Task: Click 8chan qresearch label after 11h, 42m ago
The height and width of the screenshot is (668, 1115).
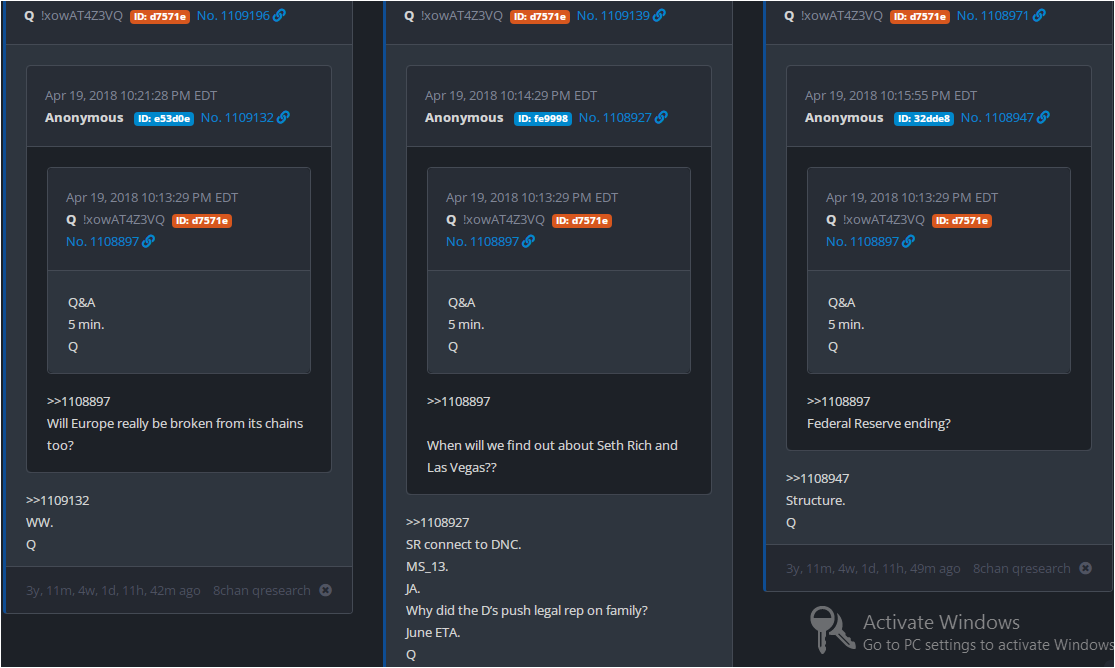Action: [262, 590]
